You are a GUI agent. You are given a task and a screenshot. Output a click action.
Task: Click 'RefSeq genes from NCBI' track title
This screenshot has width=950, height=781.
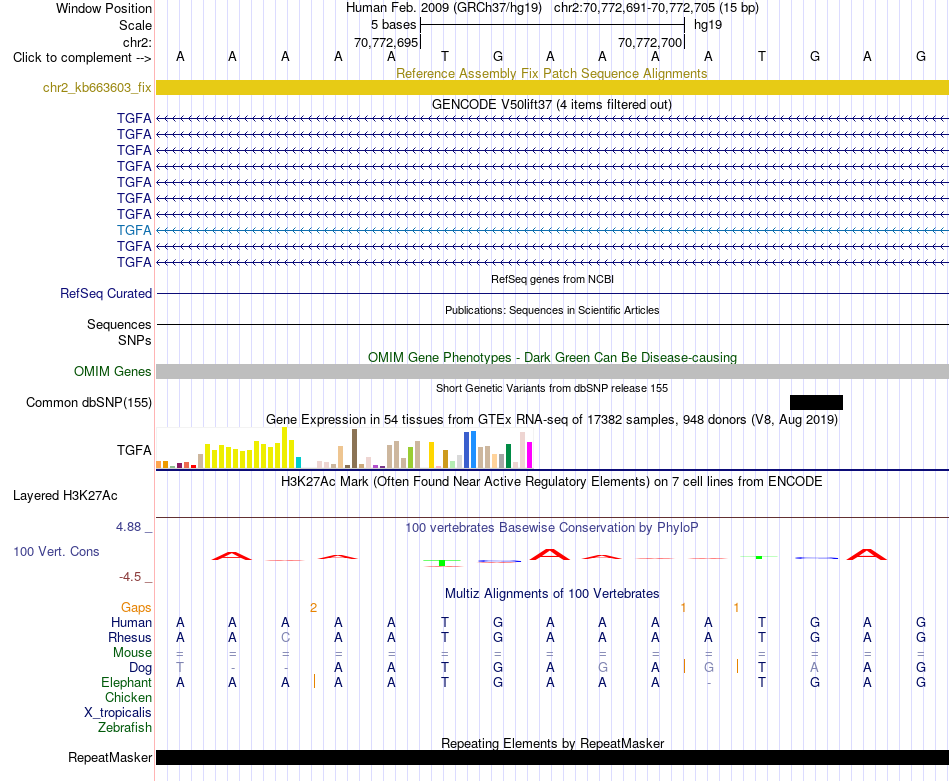coord(552,279)
